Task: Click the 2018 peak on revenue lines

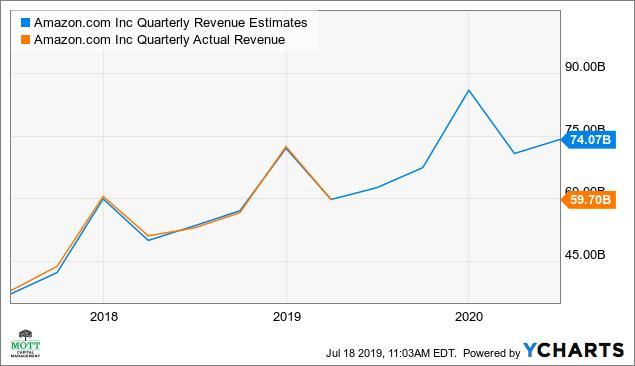Action: 103,198
